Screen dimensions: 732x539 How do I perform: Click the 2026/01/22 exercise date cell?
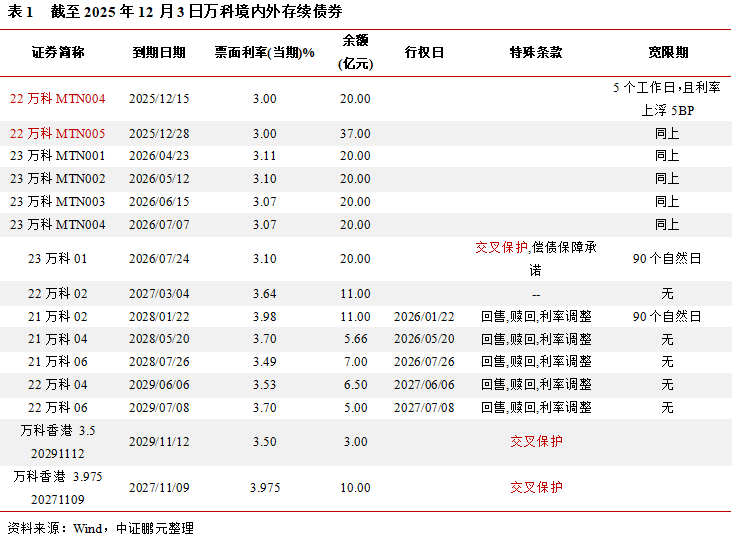coord(424,316)
